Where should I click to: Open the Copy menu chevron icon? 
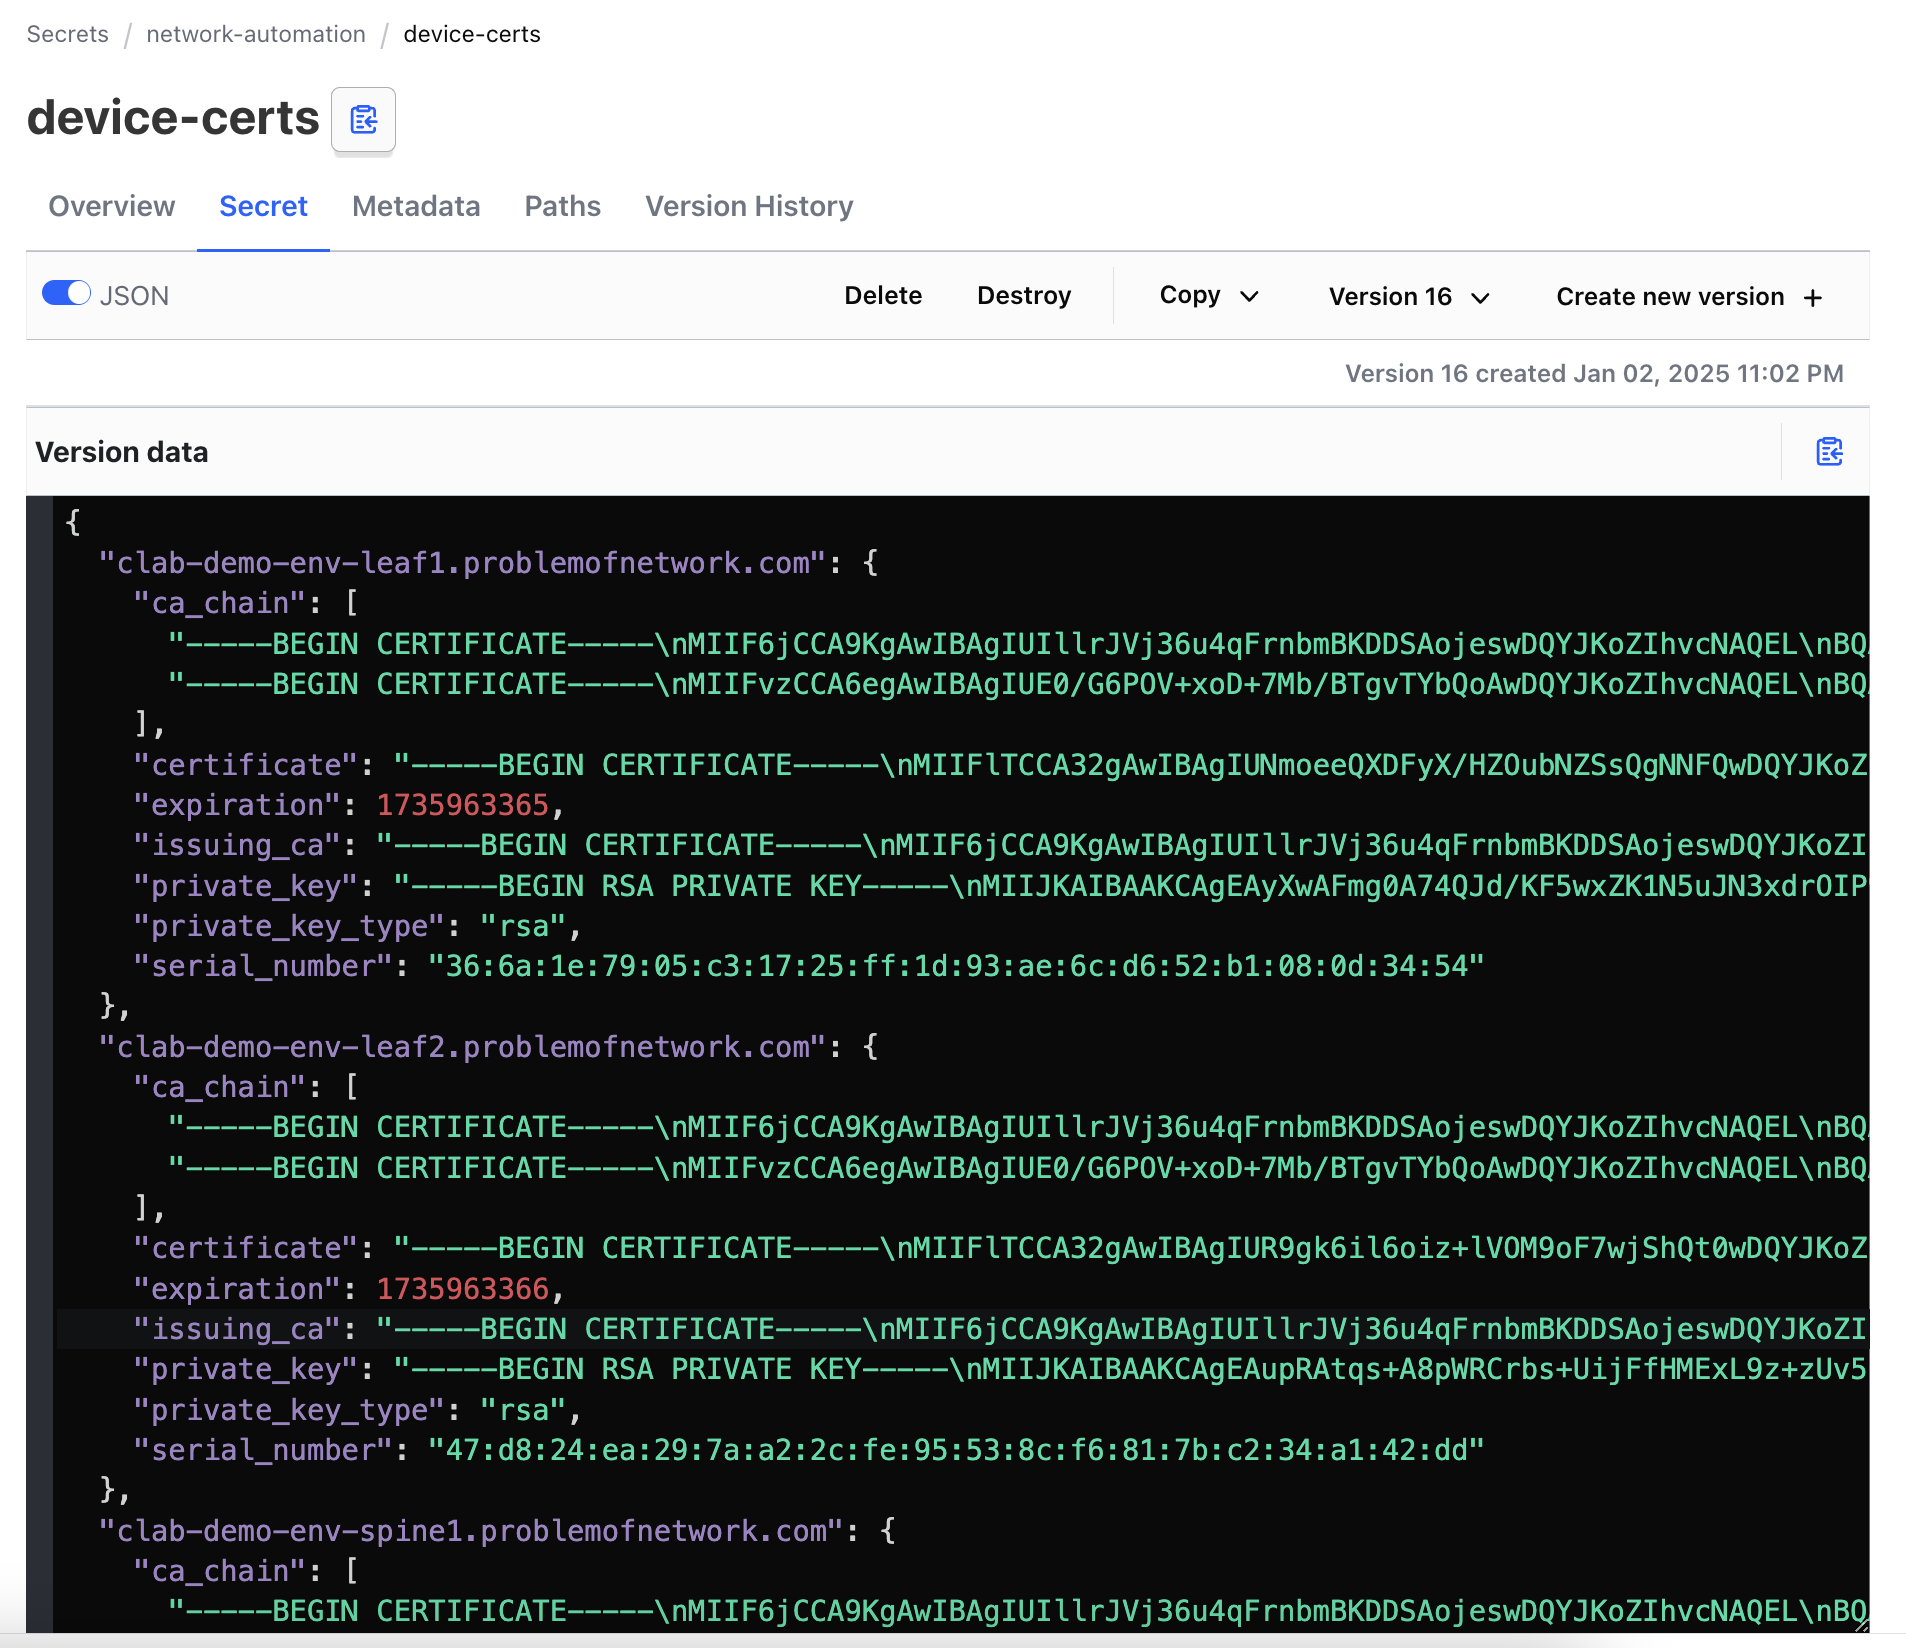[1249, 296]
